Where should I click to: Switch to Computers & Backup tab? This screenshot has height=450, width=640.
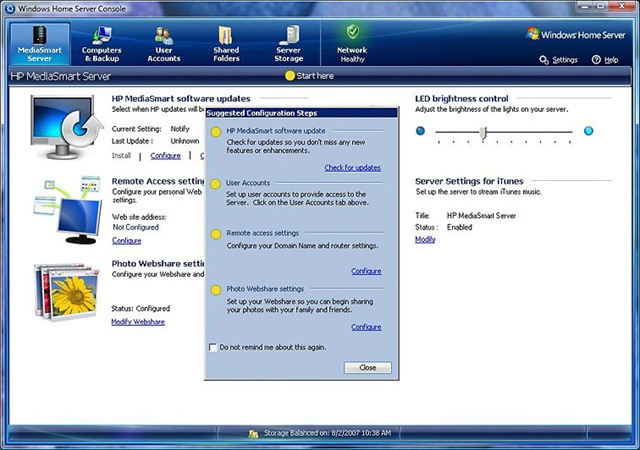point(102,44)
